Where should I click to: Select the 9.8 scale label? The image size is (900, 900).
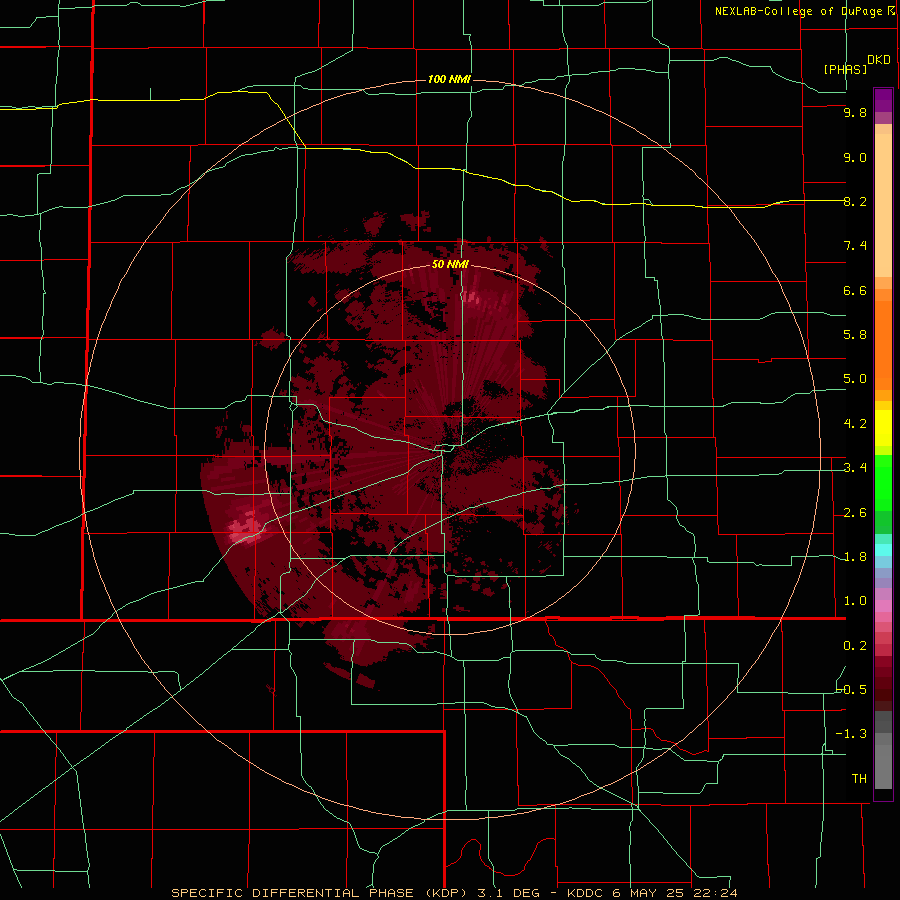point(855,112)
